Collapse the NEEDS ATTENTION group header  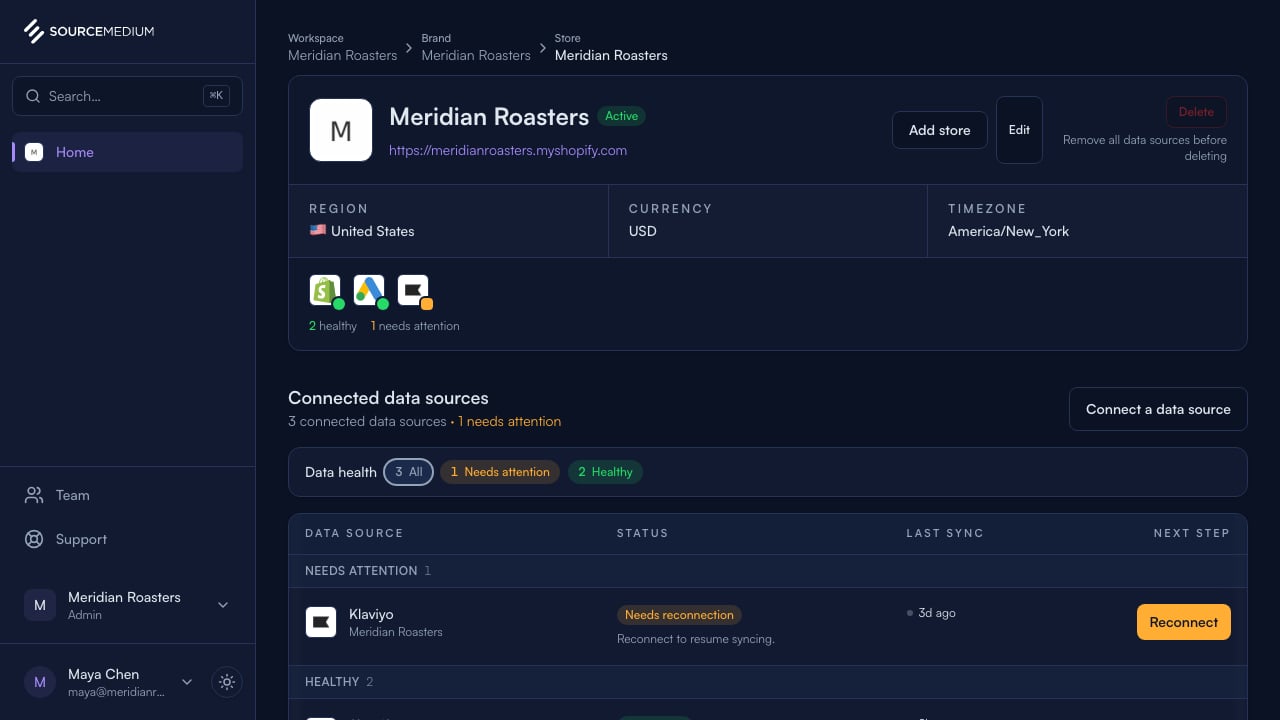click(768, 571)
